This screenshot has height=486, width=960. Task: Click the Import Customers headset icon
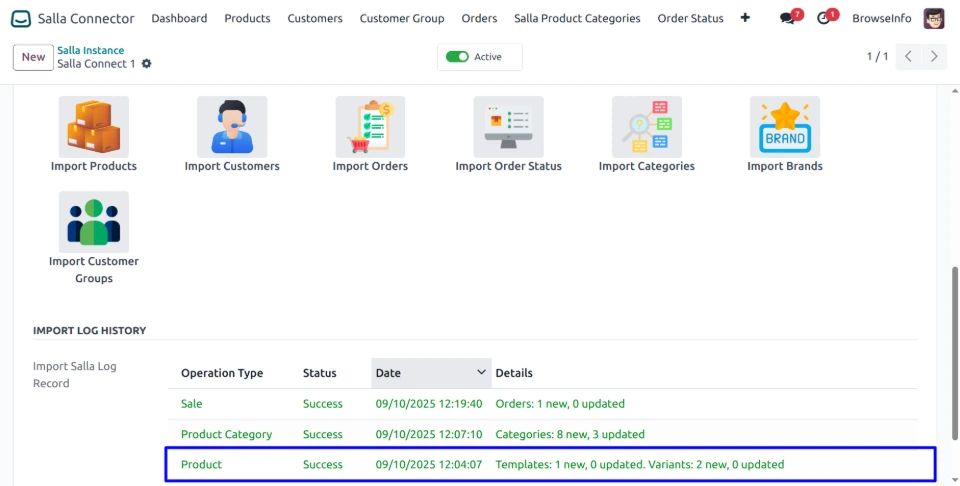232,126
